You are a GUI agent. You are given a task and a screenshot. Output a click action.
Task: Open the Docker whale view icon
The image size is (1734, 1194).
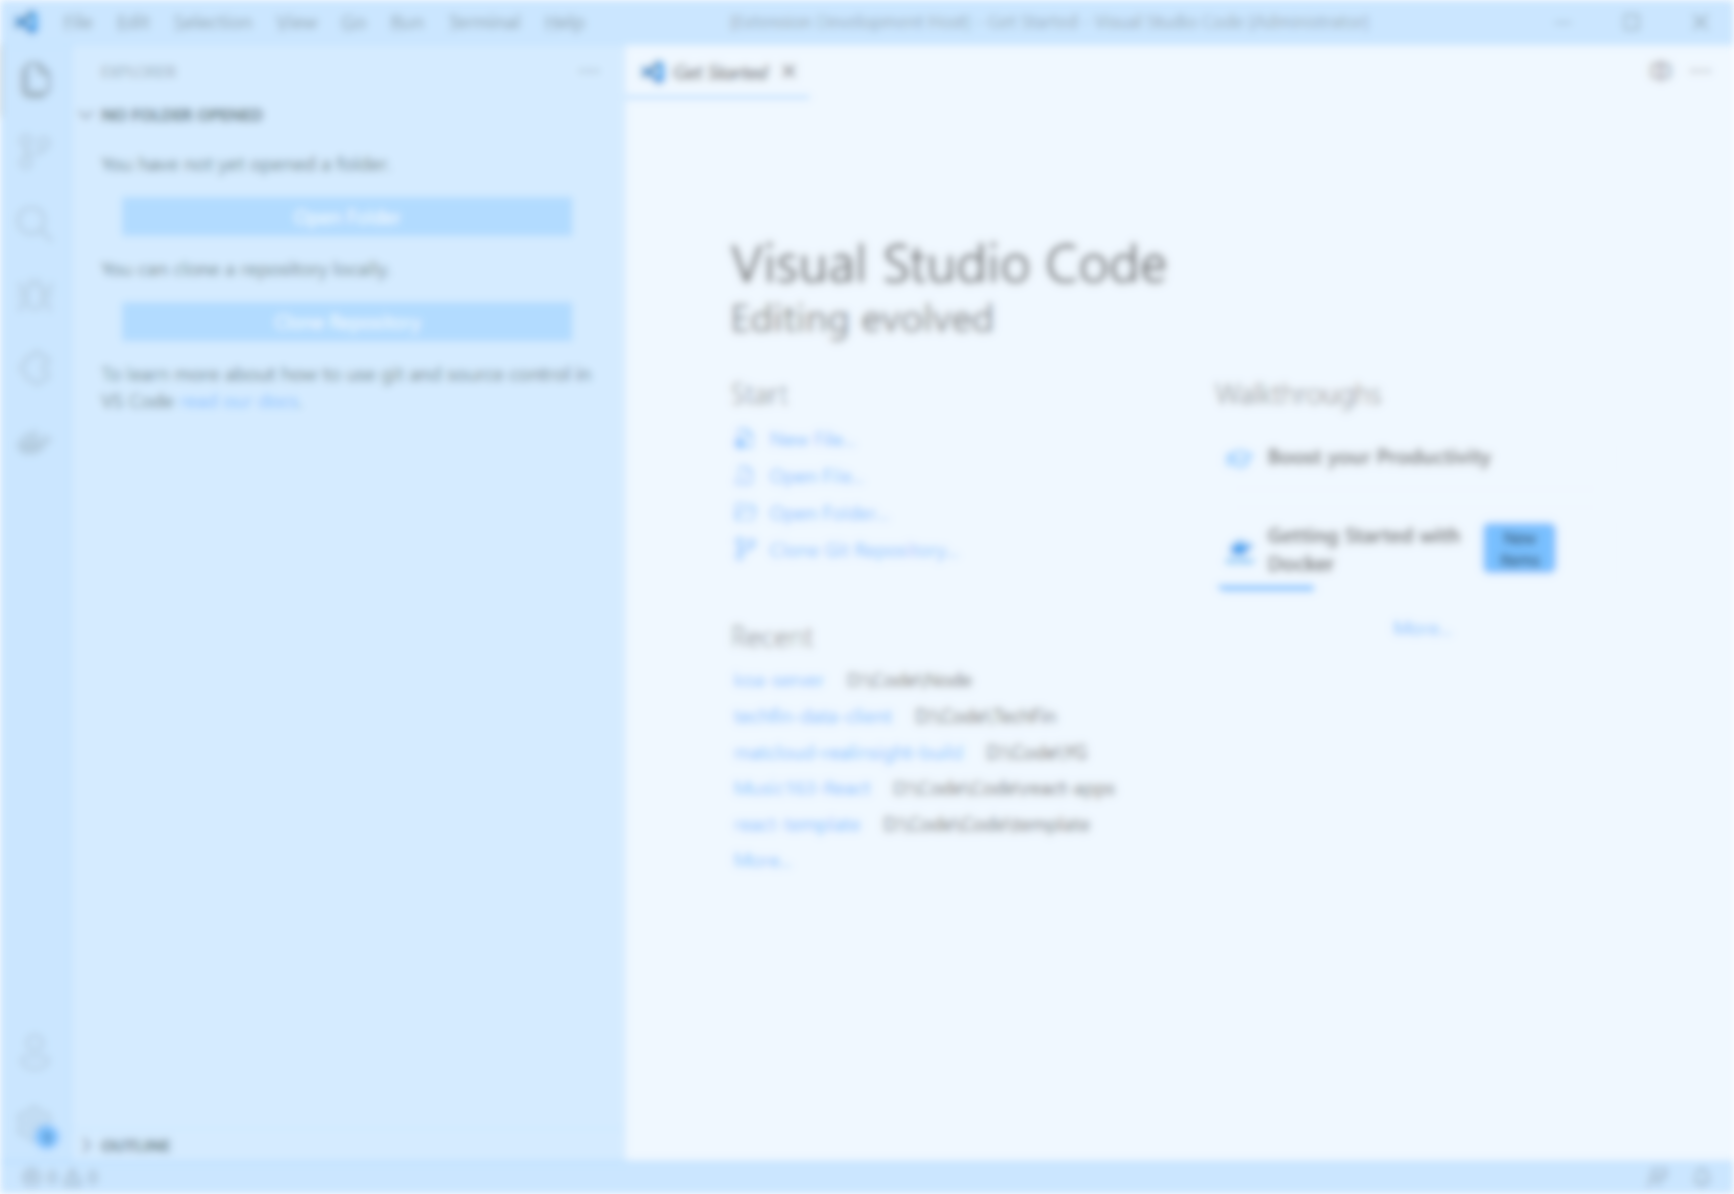click(x=35, y=442)
